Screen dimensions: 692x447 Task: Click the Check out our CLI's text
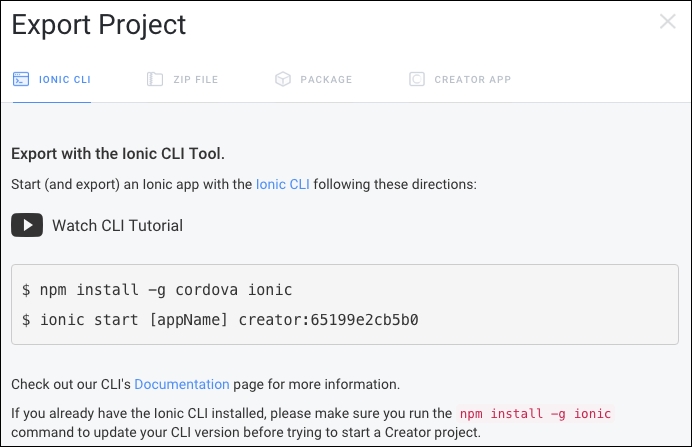pyautogui.click(x=71, y=384)
